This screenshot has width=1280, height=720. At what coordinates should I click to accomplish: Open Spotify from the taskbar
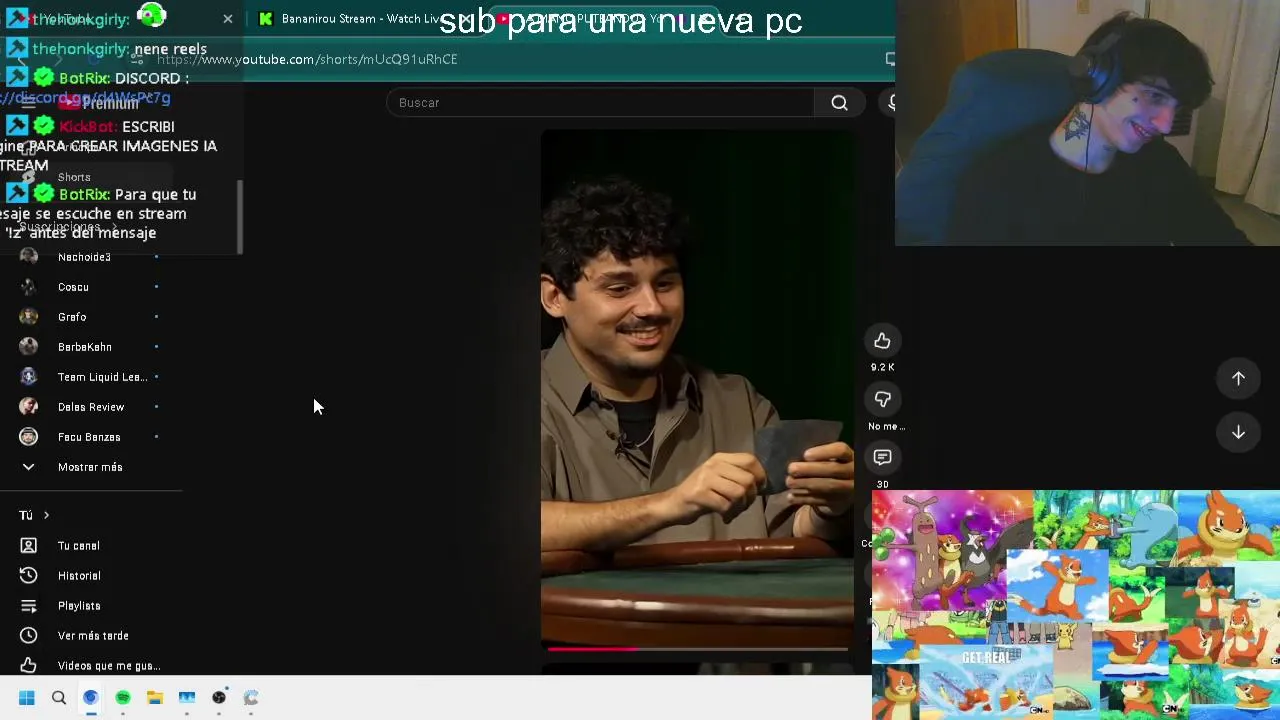point(123,698)
